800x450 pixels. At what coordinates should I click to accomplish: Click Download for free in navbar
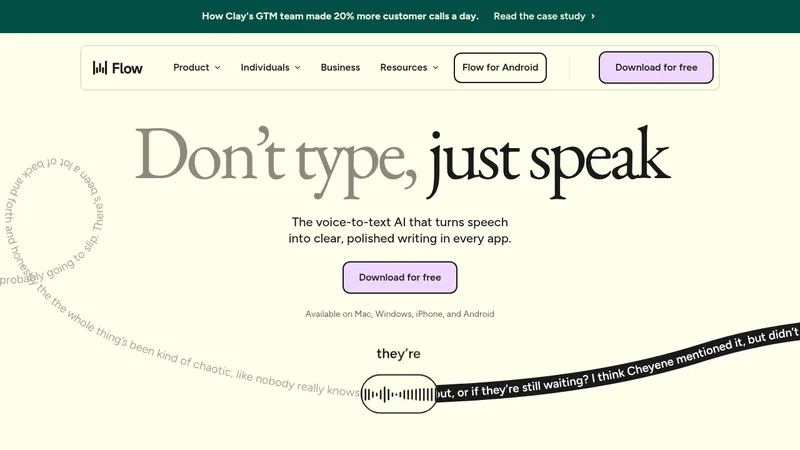pos(656,67)
